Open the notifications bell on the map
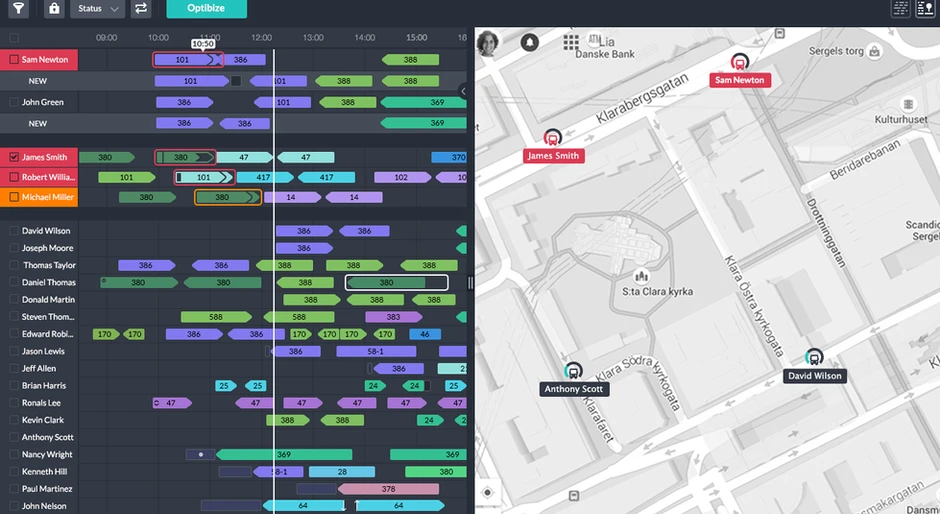Screen dimensions: 940x514 [529, 43]
